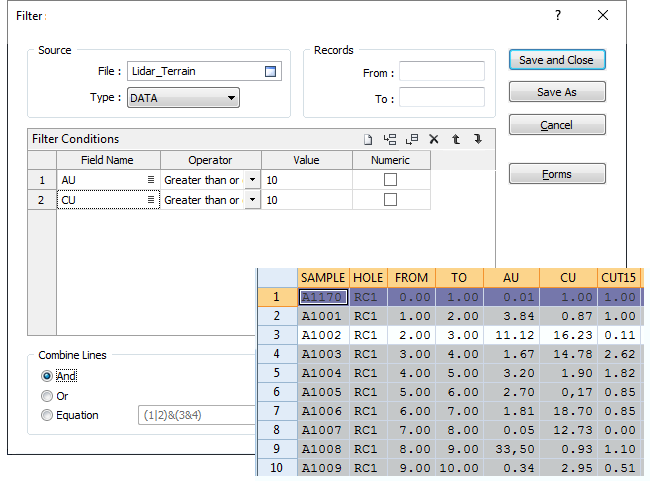Click the Save and Close button

point(556,60)
